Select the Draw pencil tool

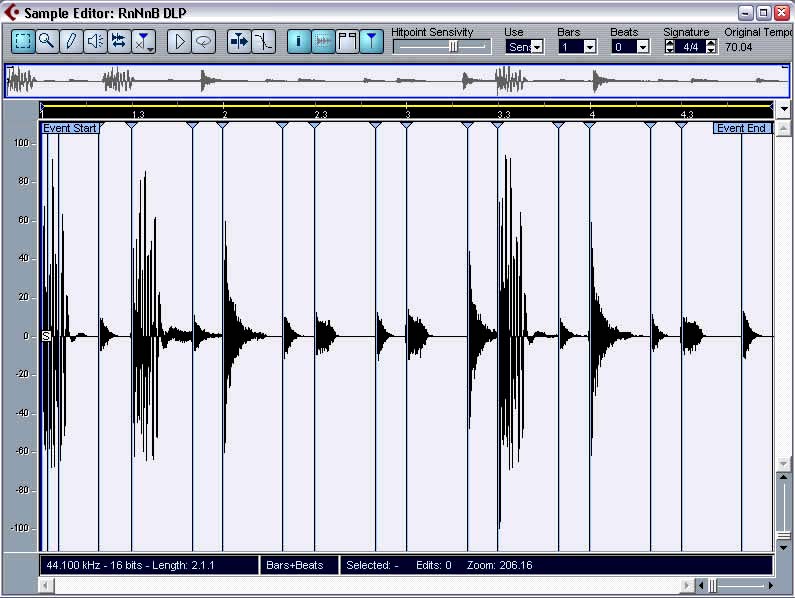point(70,41)
